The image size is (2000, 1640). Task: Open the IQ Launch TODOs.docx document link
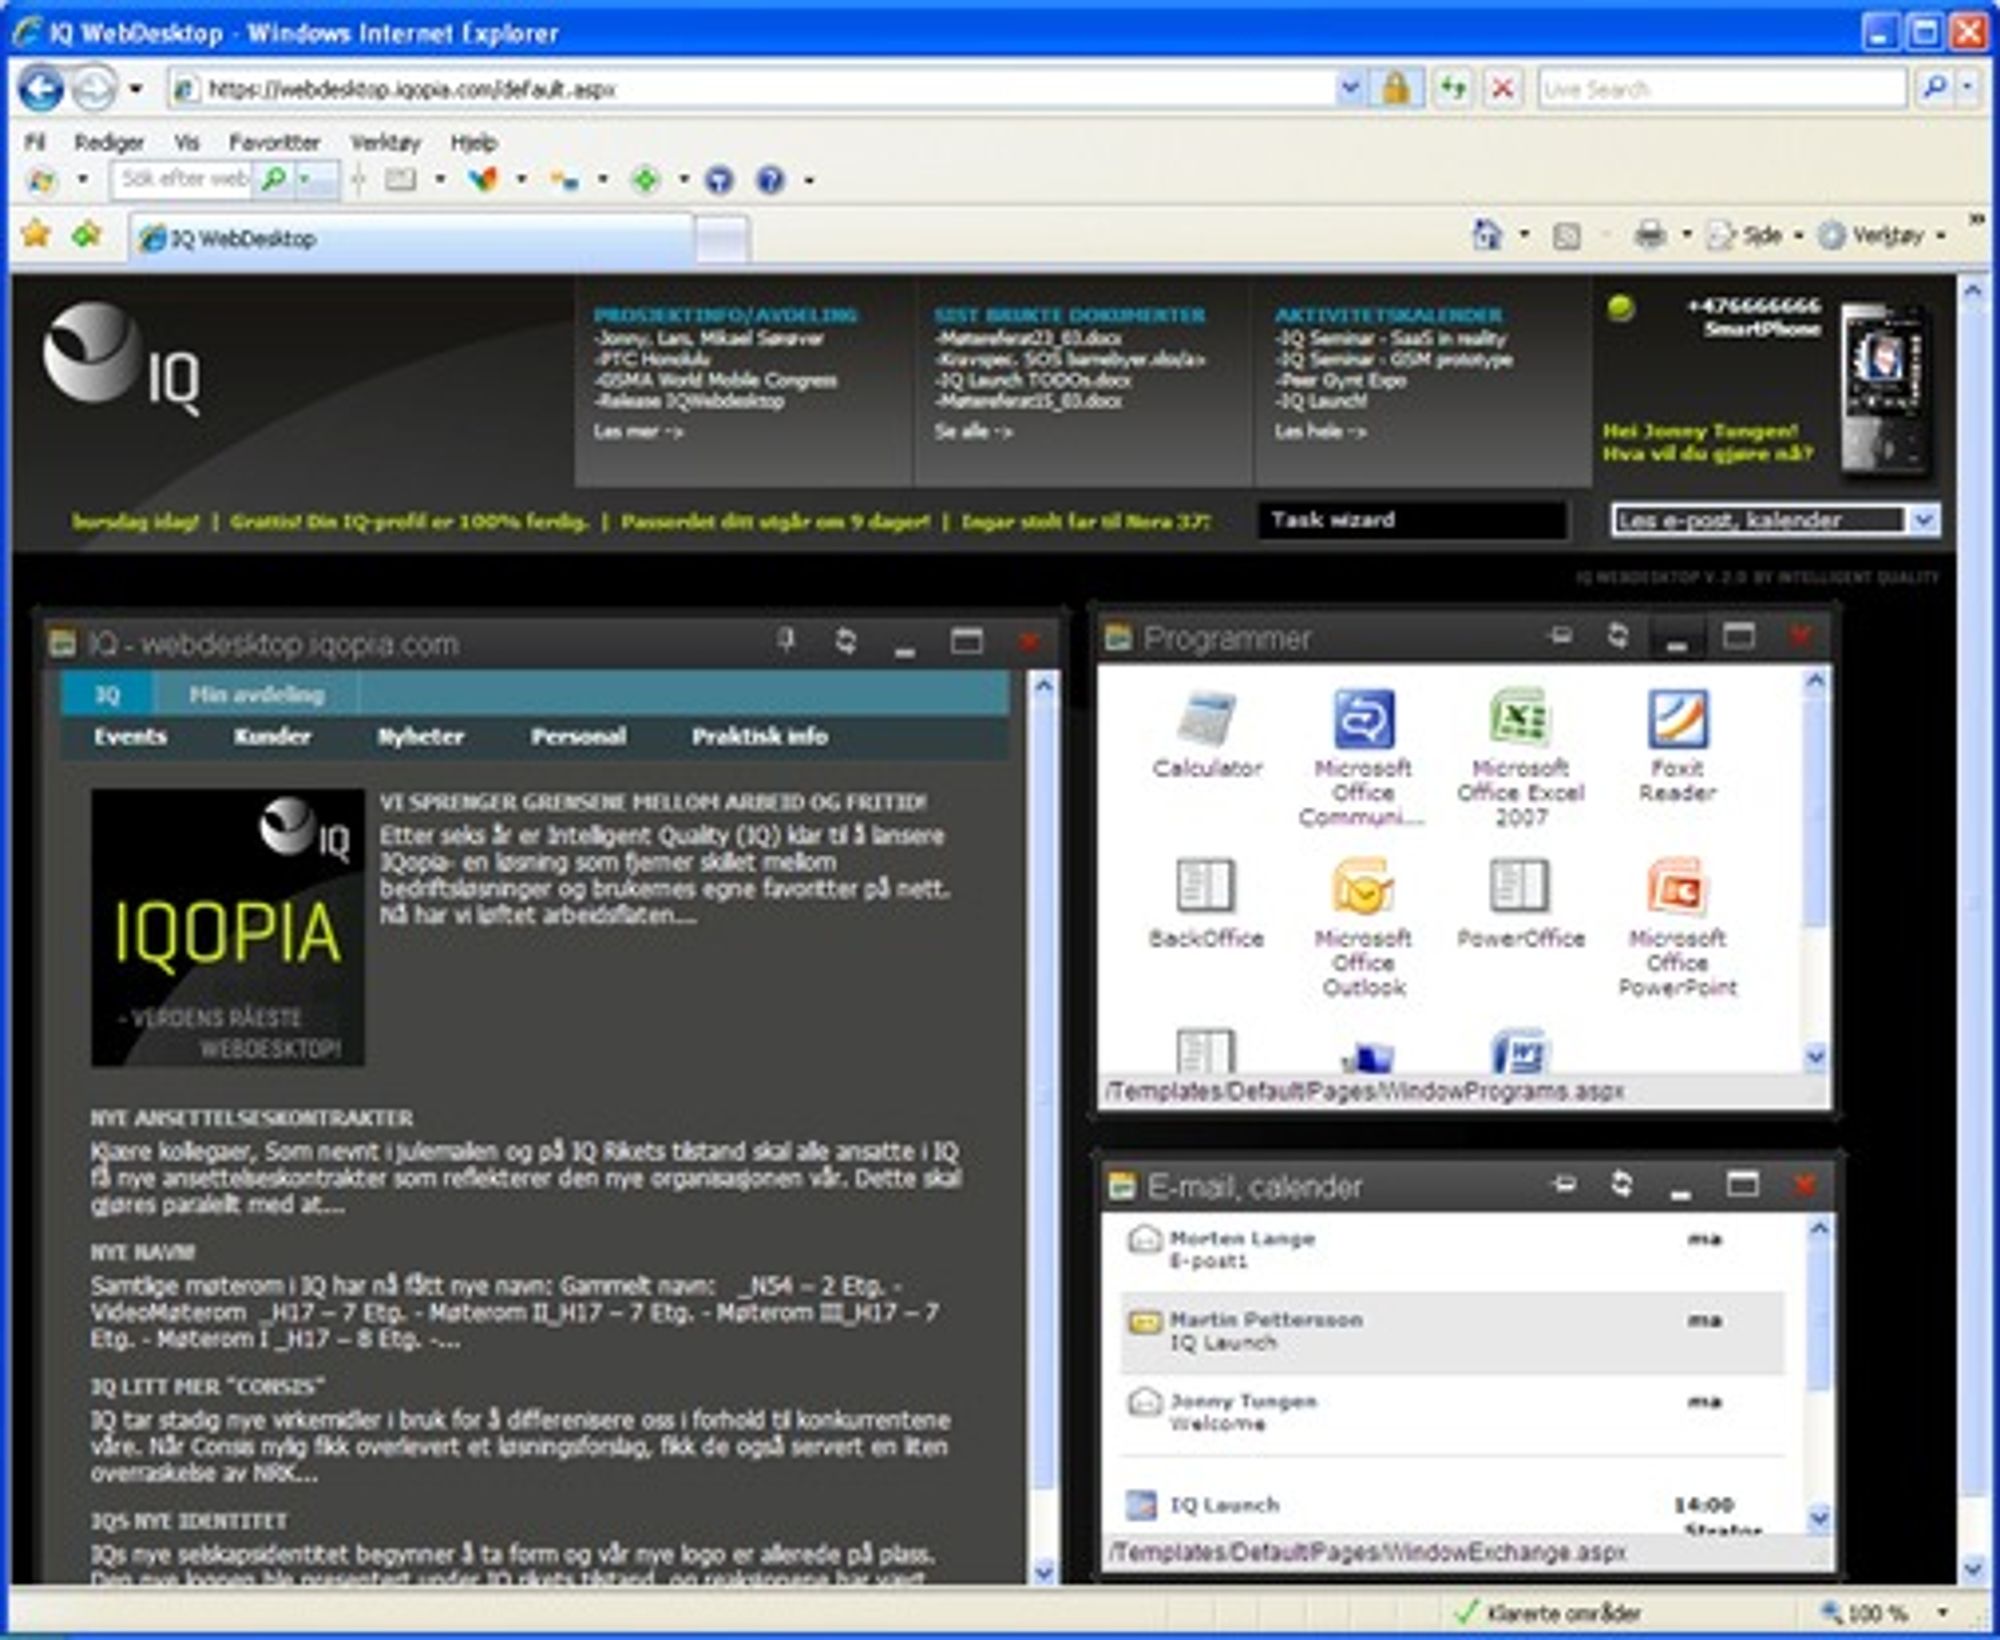point(1033,380)
